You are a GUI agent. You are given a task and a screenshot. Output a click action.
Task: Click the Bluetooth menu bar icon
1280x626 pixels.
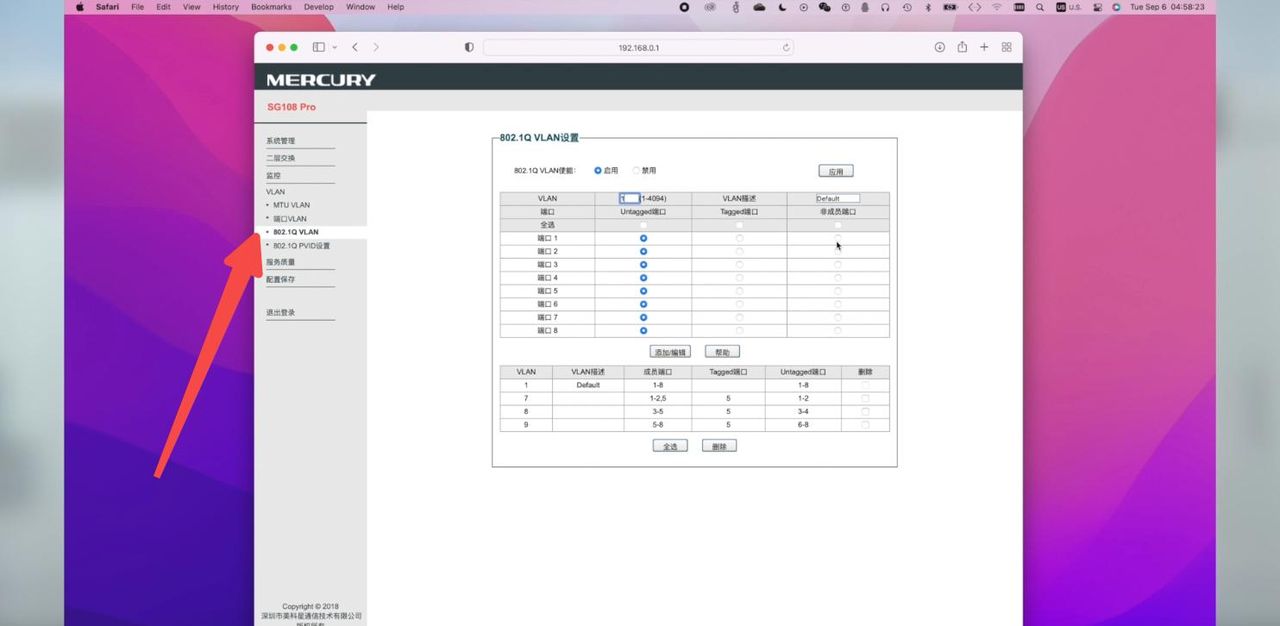click(x=927, y=7)
